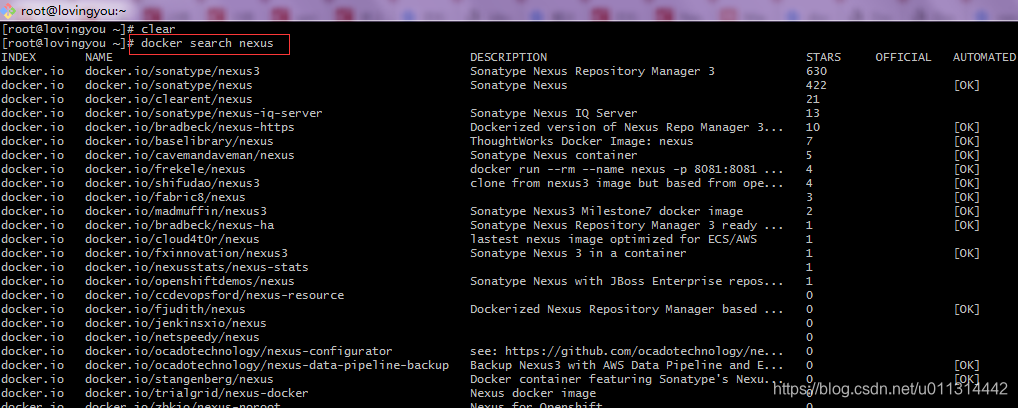Viewport: 1018px width, 408px height.
Task: Click description 'Sonatype Nexus IQ Server'
Action: 554,113
